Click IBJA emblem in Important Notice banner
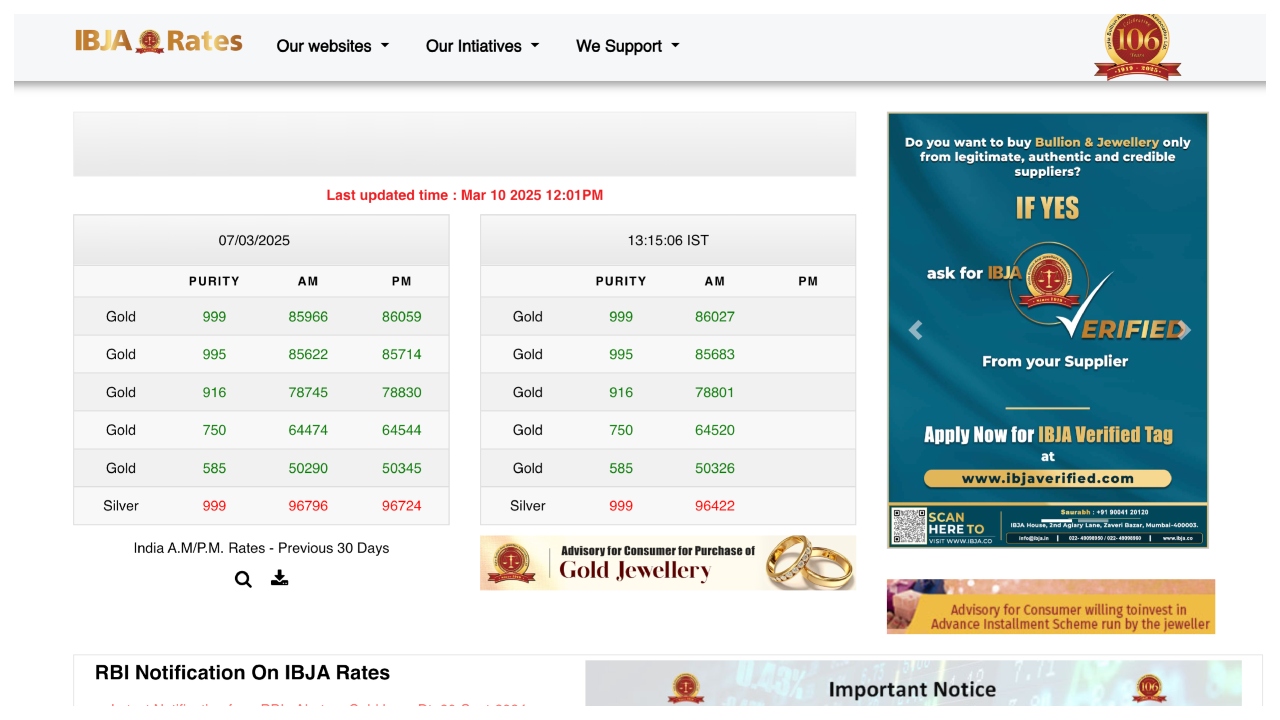This screenshot has width=1280, height=720. pos(685,688)
